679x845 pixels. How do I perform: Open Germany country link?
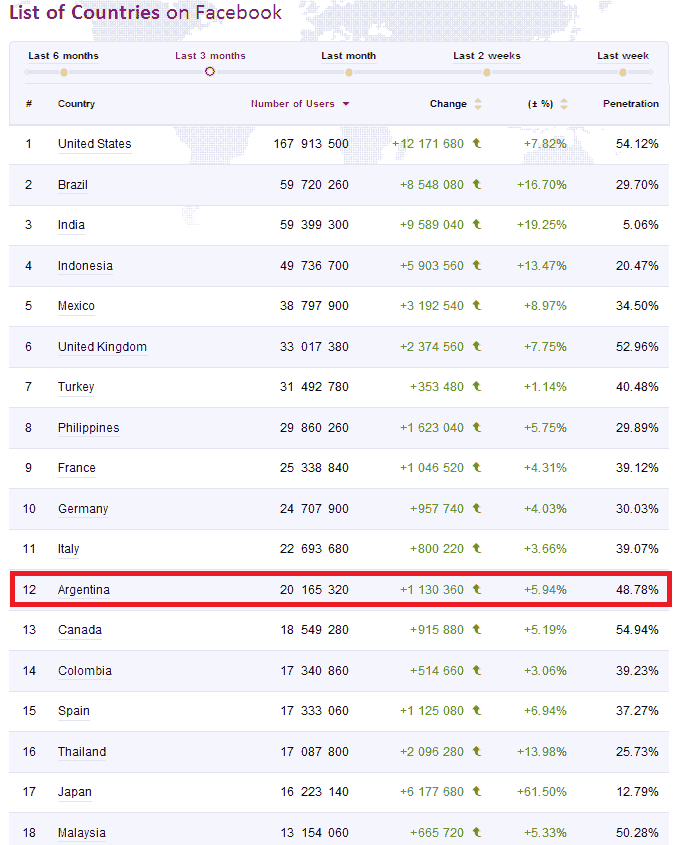83,508
